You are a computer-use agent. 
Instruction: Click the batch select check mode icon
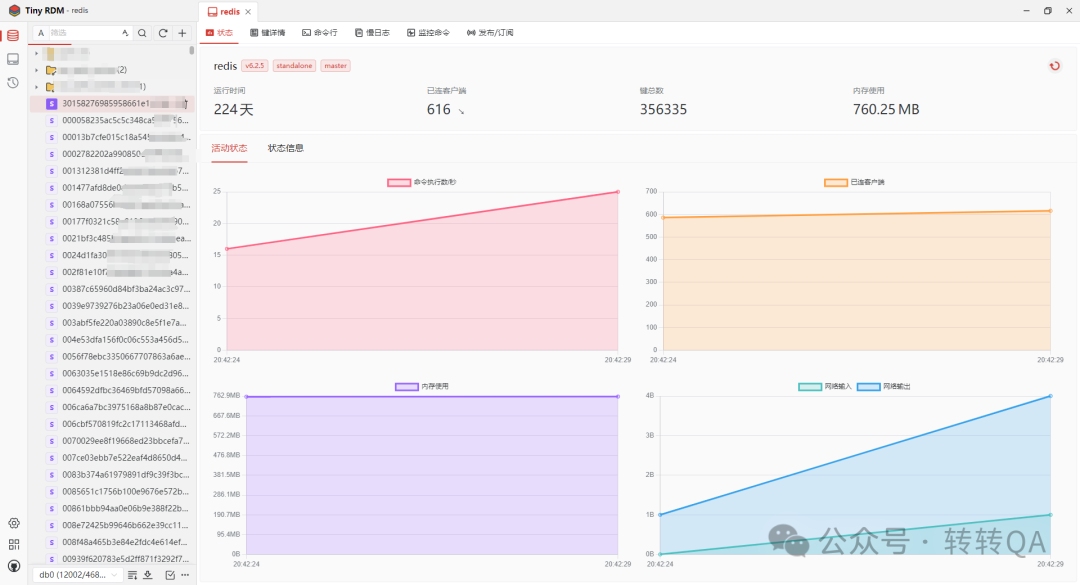tap(170, 575)
